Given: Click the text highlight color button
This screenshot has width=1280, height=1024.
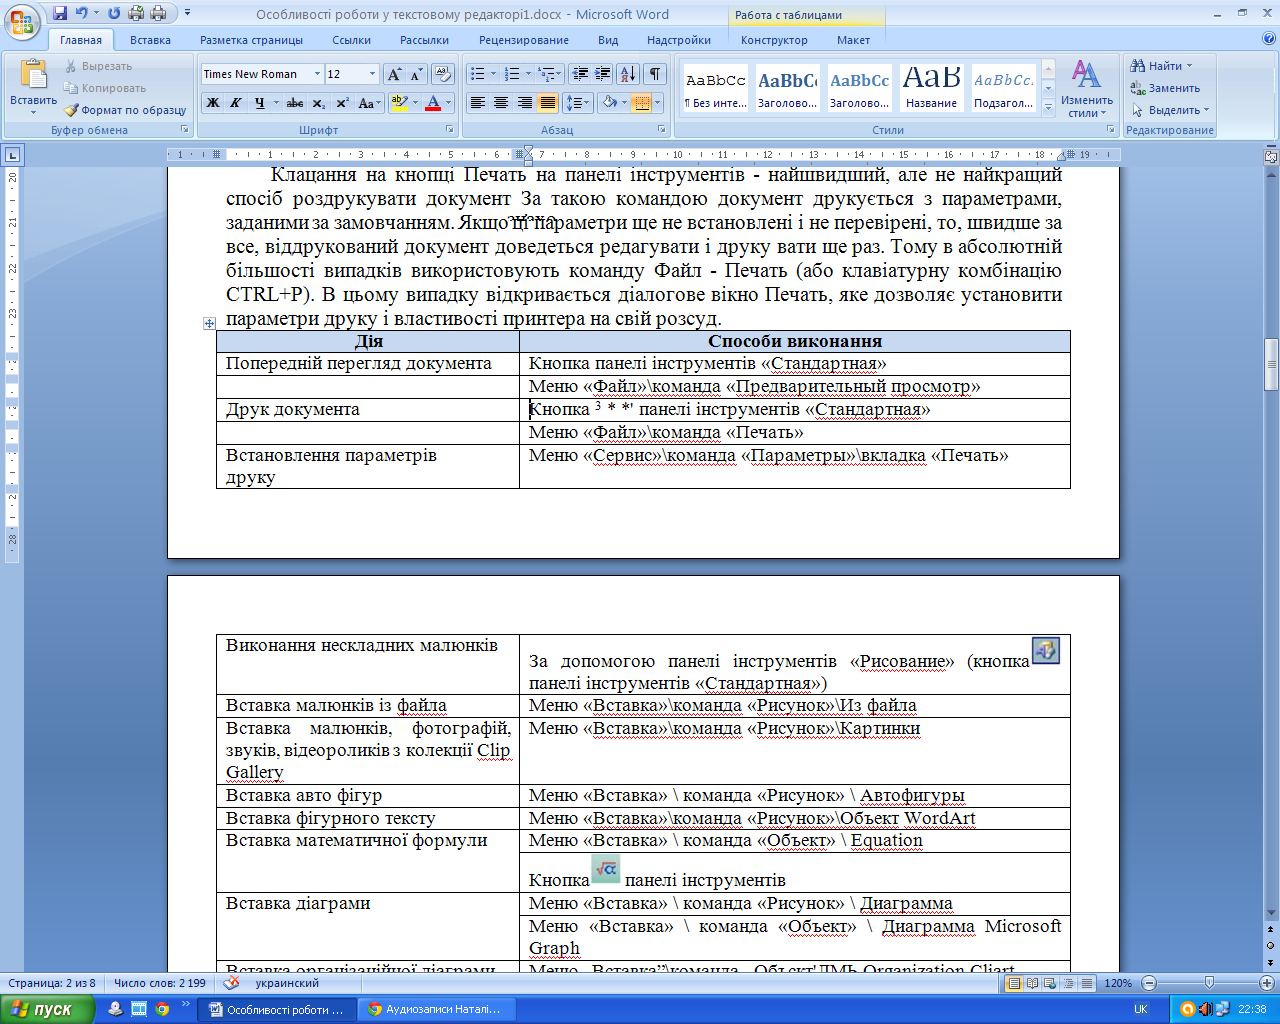Looking at the screenshot, I should (x=398, y=103).
